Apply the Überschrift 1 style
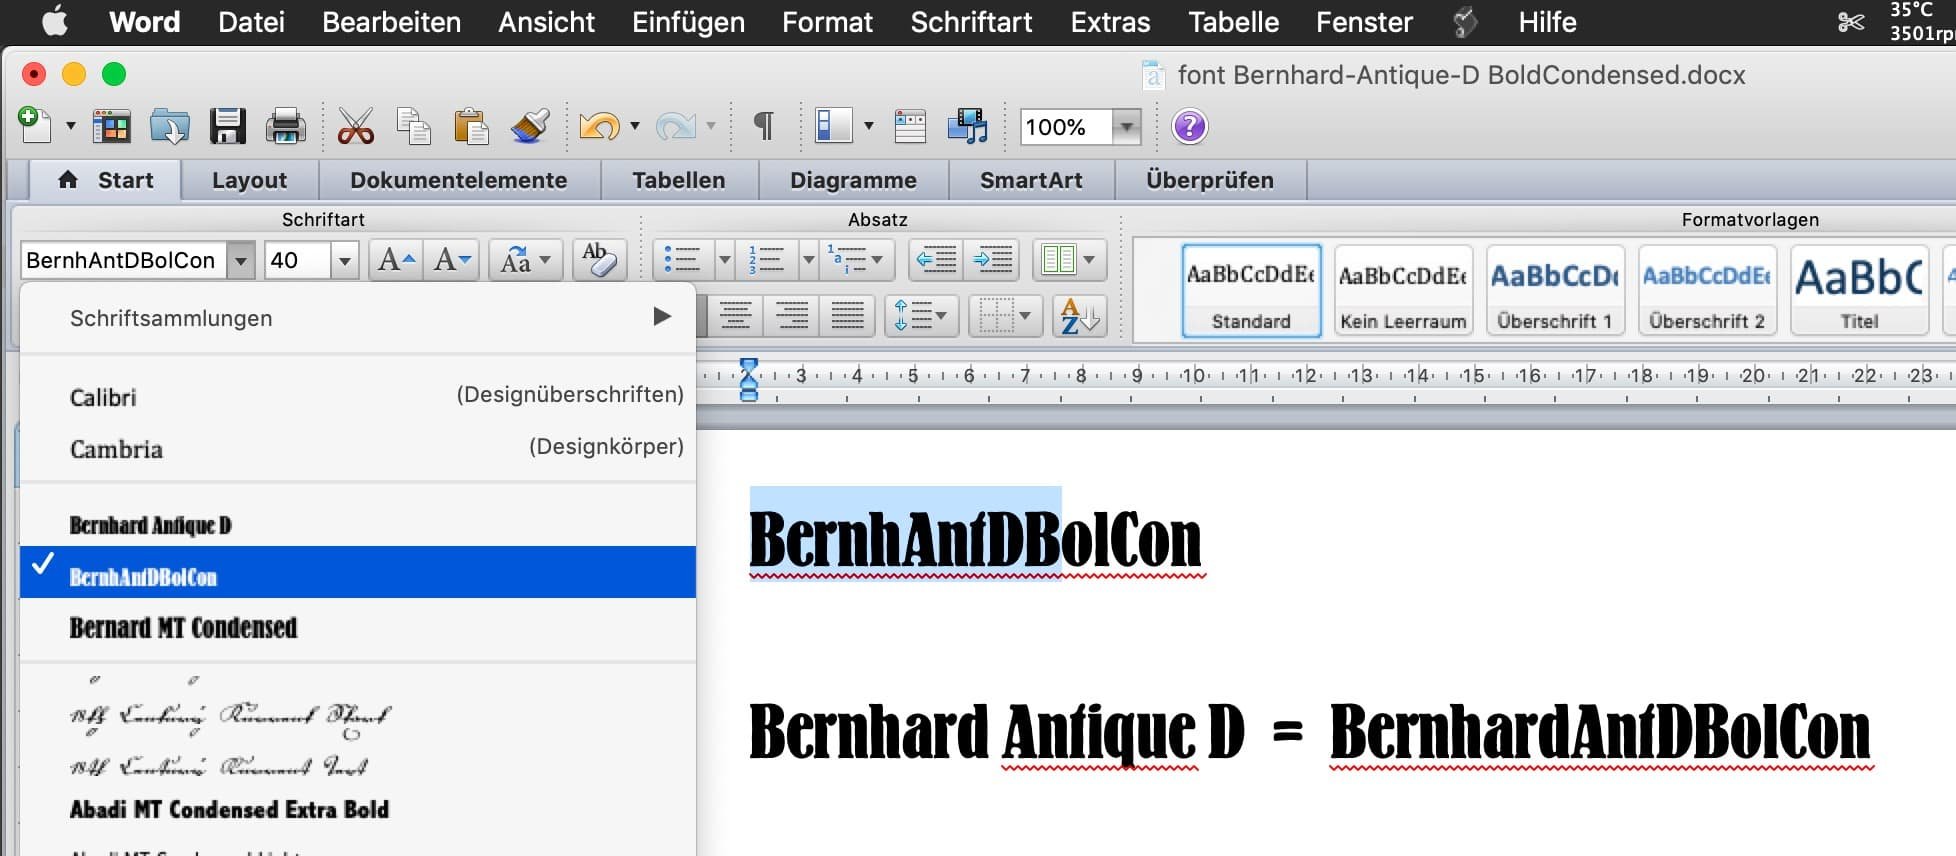Image resolution: width=1956 pixels, height=856 pixels. 1554,290
